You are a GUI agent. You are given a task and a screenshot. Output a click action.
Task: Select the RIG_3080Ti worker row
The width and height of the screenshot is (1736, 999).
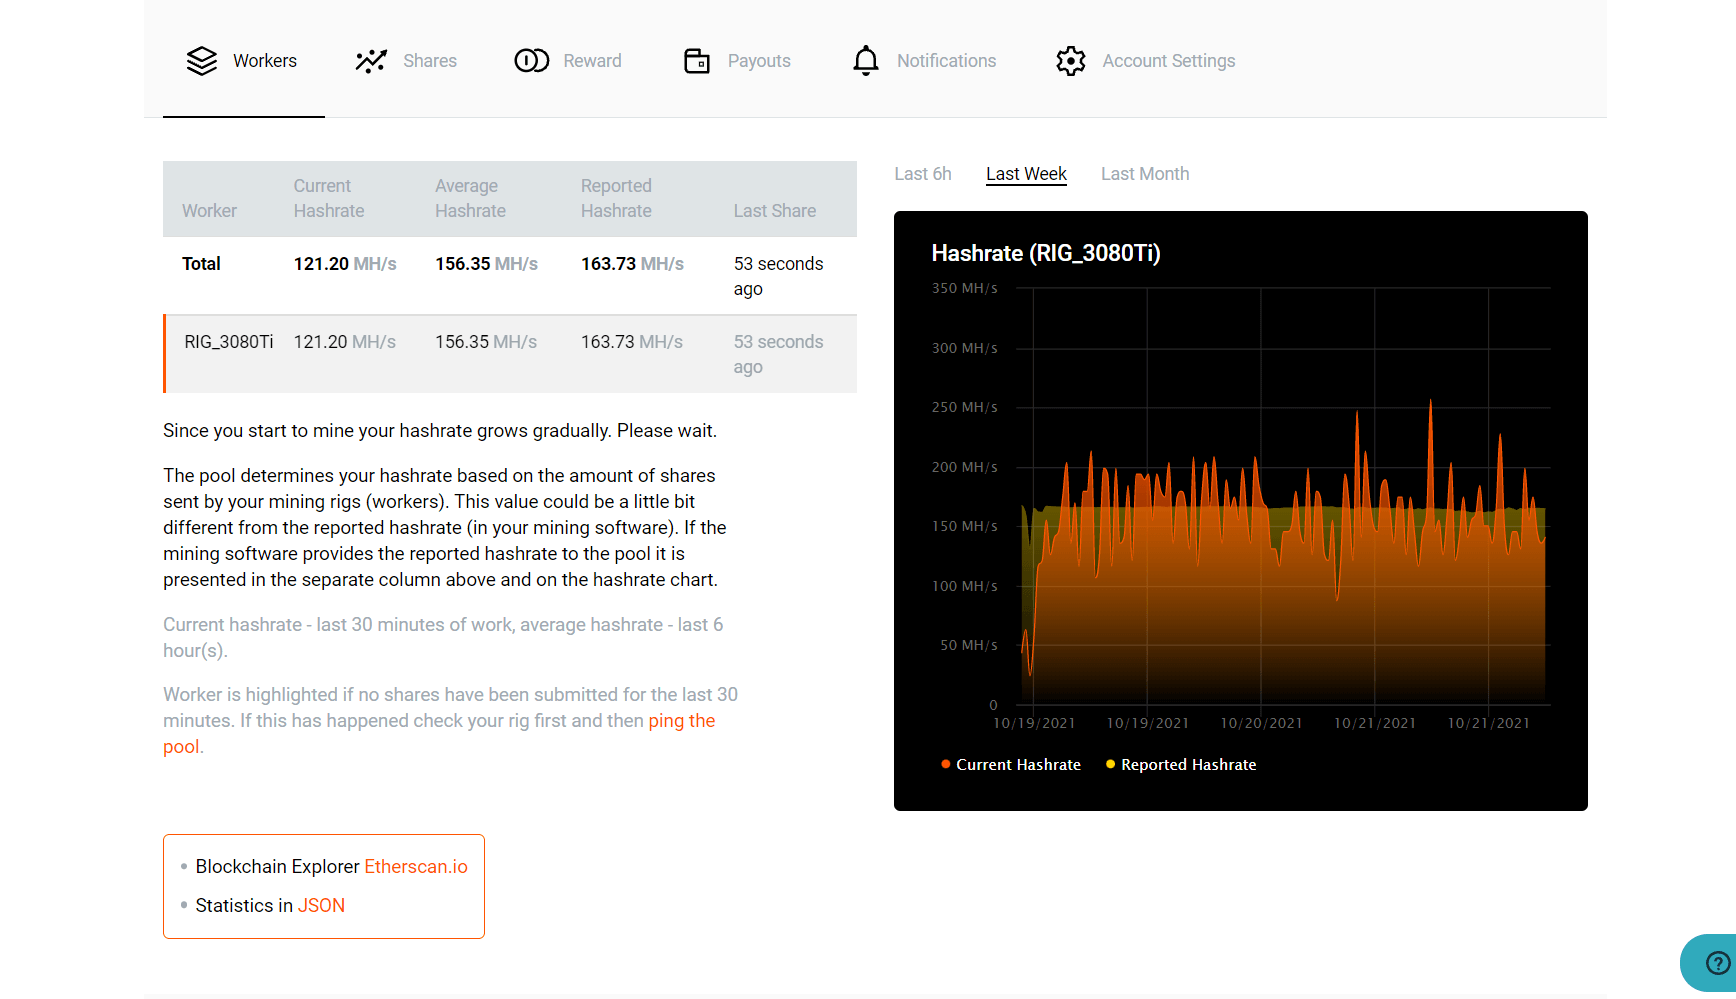coord(229,342)
